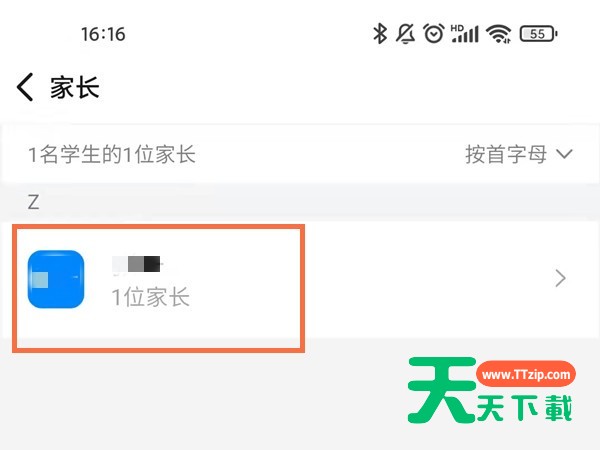Tap the 1名学生的1位家长 summary text
The width and height of the screenshot is (600, 450).
coord(112,154)
